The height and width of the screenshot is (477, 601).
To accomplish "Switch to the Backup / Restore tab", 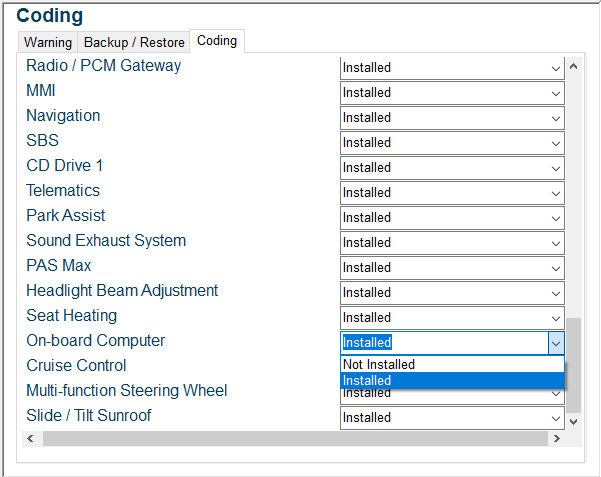I will click(134, 42).
